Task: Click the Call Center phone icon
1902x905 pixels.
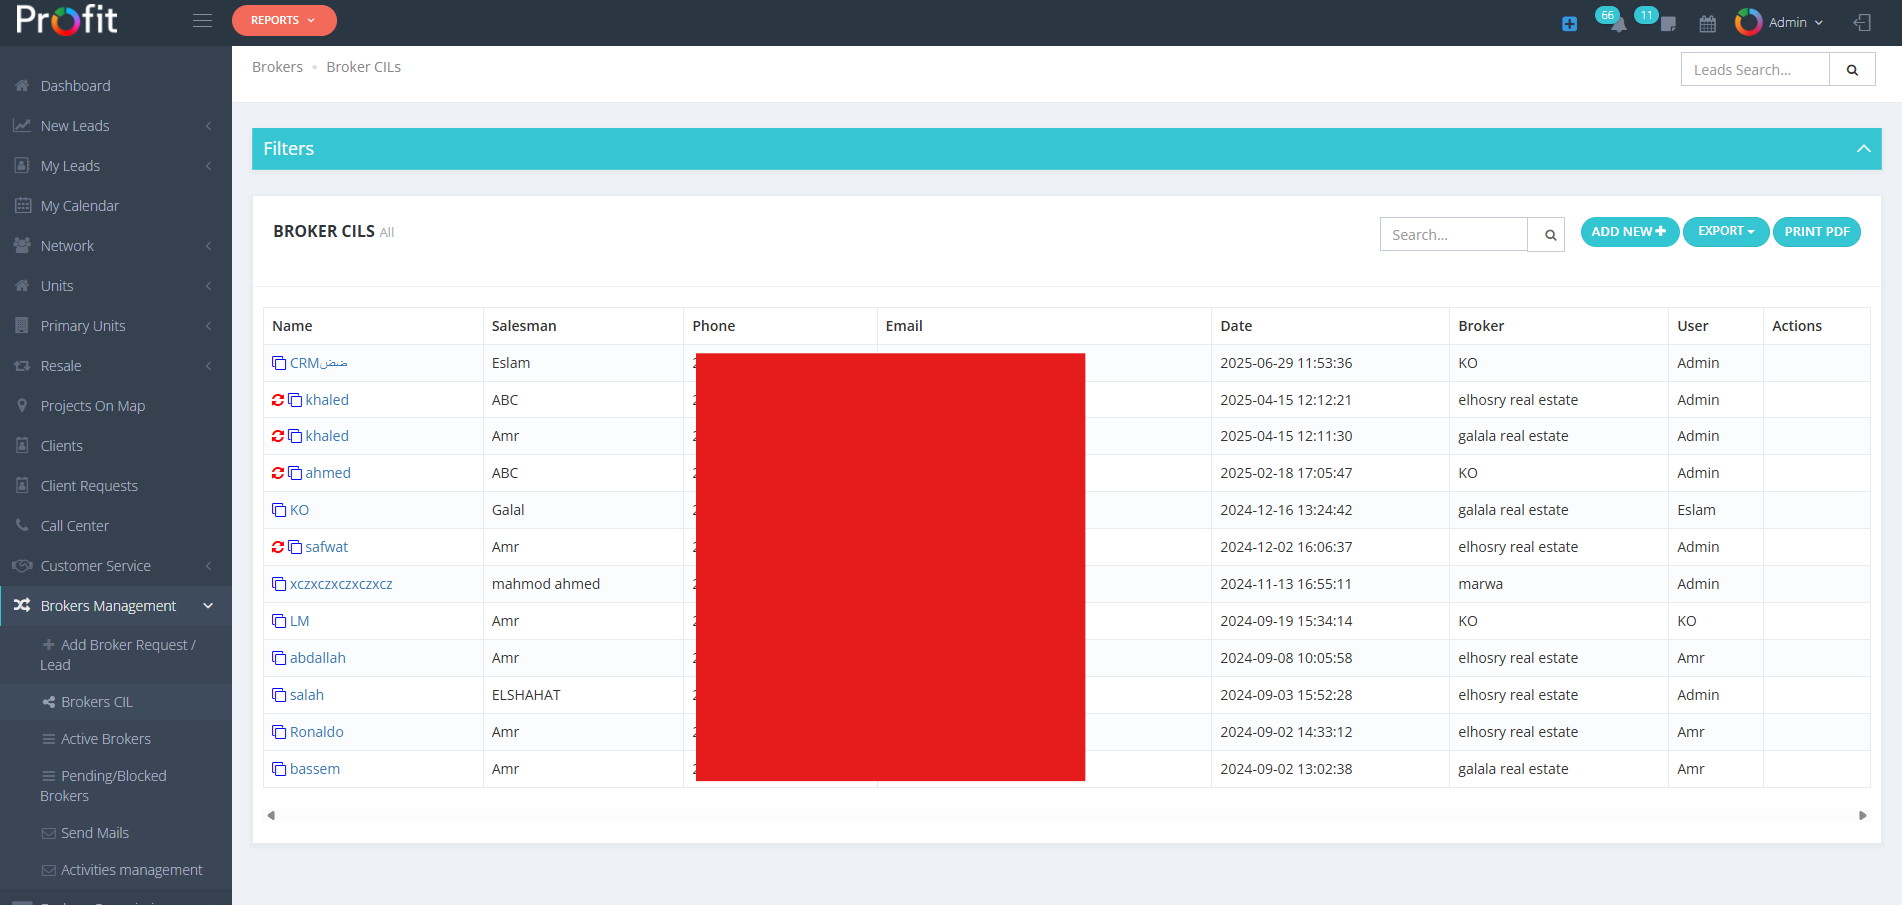Action: click(x=21, y=525)
